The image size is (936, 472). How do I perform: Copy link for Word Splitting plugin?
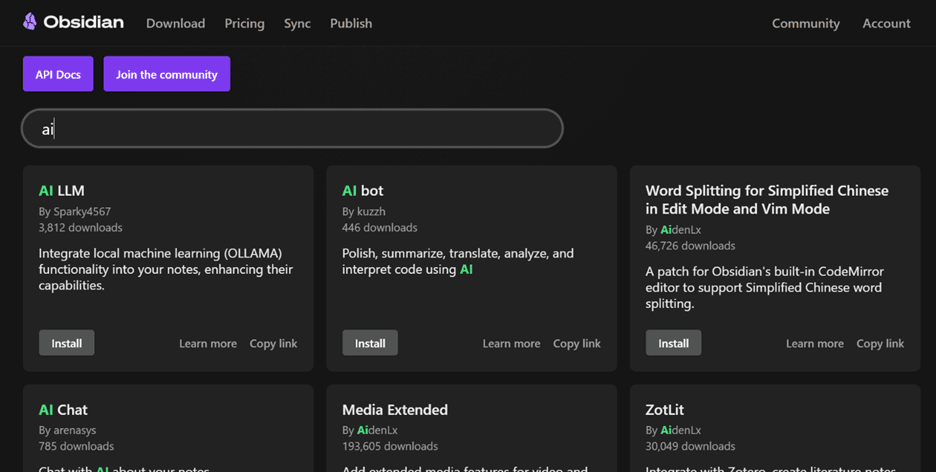(x=880, y=344)
